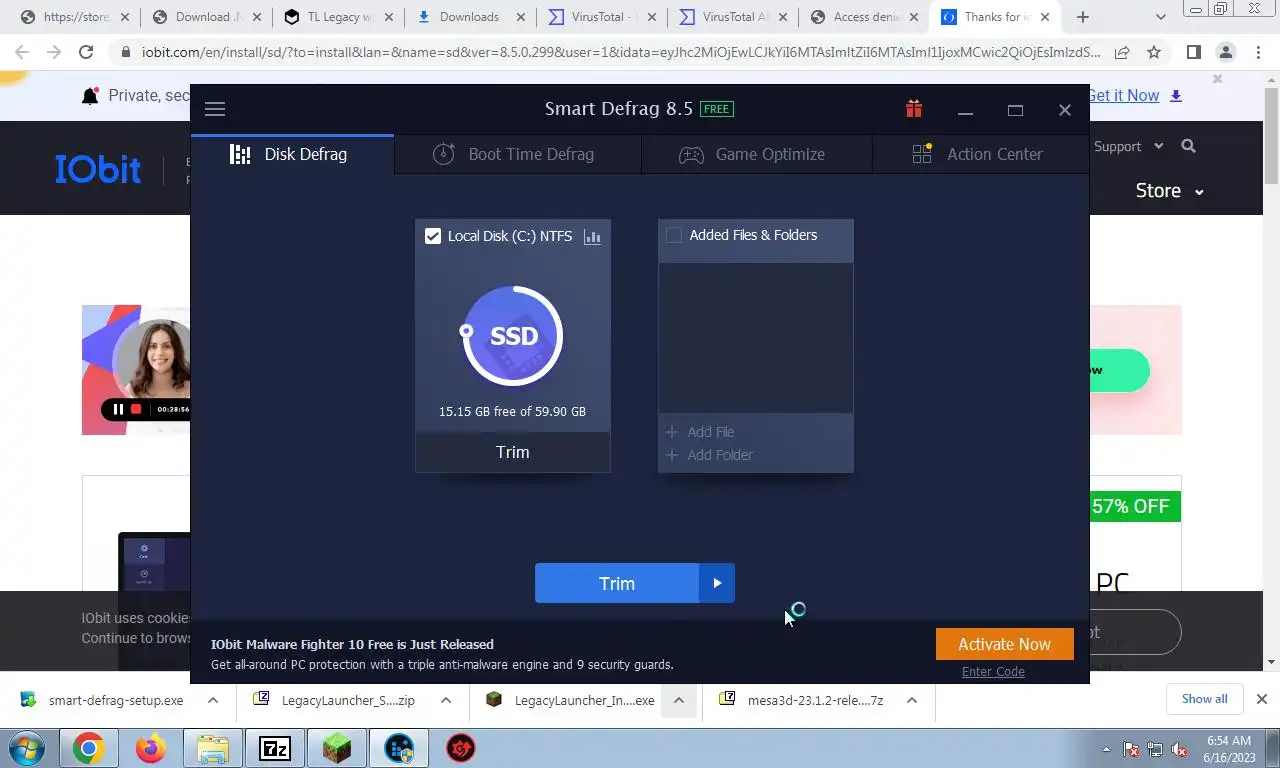Close the top banner on webpage
This screenshot has height=768, width=1280.
pos(1217,79)
